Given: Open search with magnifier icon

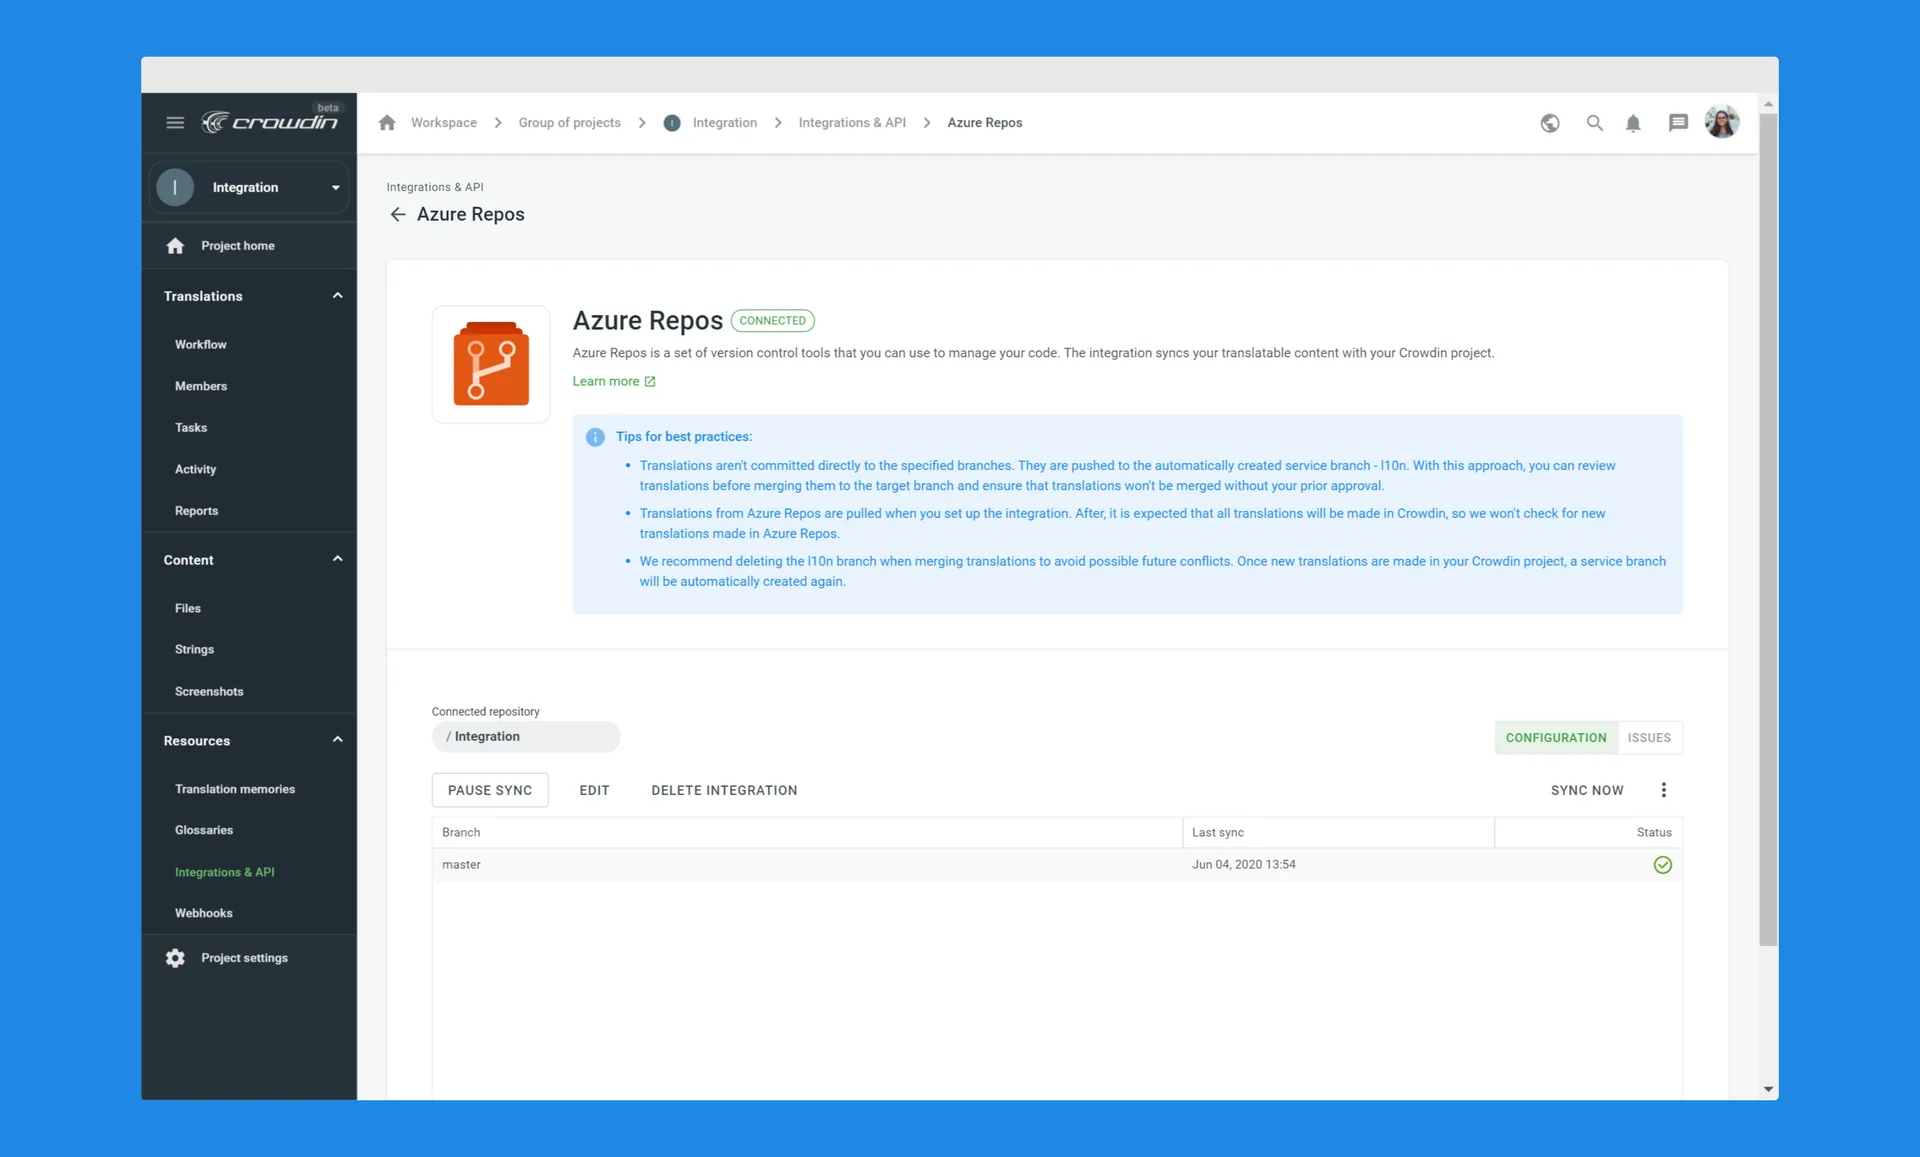Looking at the screenshot, I should click(1595, 123).
